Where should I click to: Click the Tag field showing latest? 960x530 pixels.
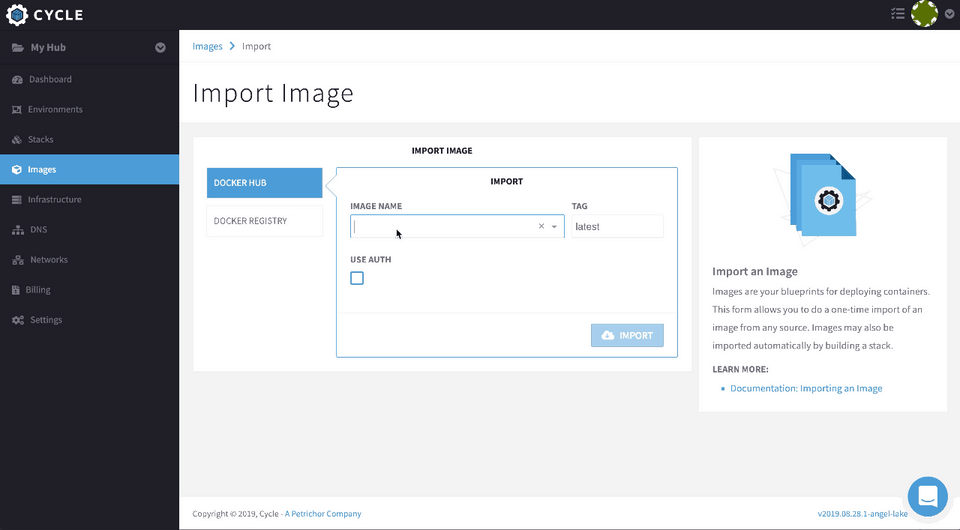617,226
